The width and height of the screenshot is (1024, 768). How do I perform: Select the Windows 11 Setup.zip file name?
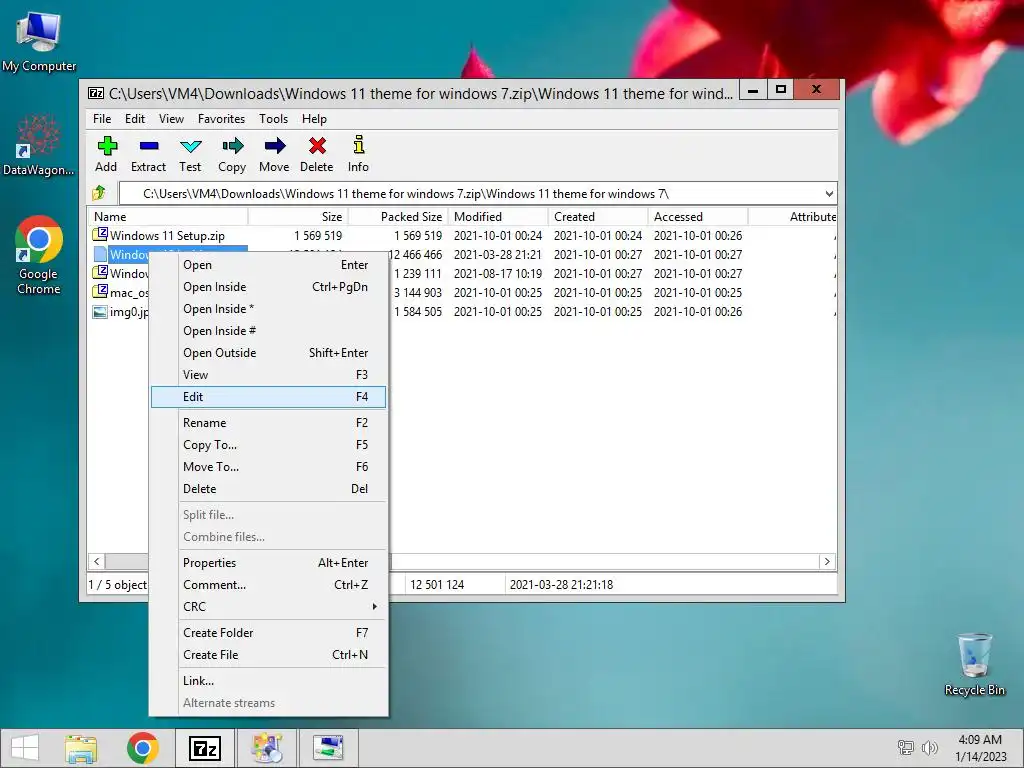(167, 236)
